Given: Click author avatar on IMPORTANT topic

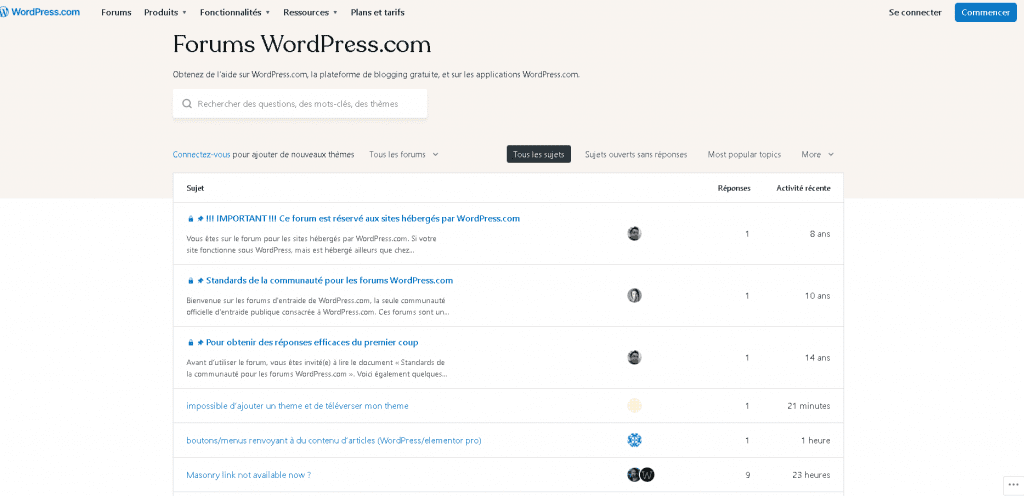Looking at the screenshot, I should (634, 233).
